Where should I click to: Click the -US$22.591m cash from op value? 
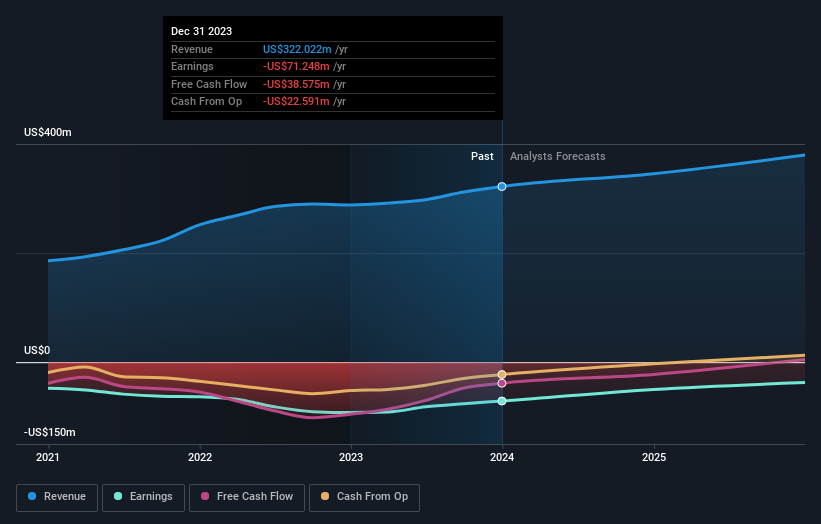296,102
